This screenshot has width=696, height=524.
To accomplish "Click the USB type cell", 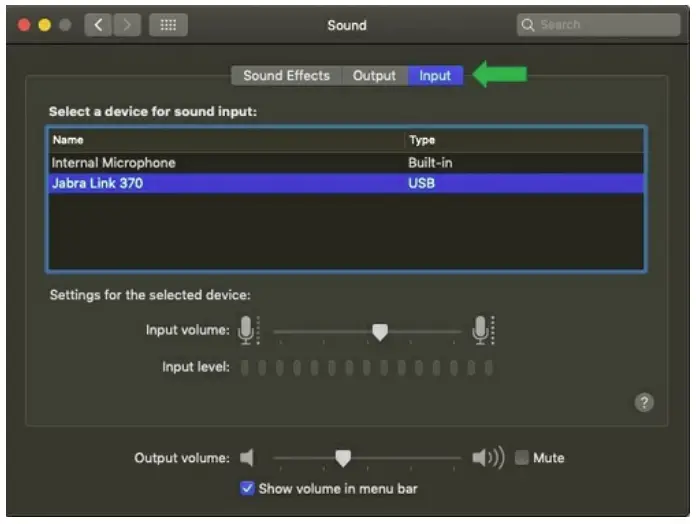I will [x=421, y=183].
